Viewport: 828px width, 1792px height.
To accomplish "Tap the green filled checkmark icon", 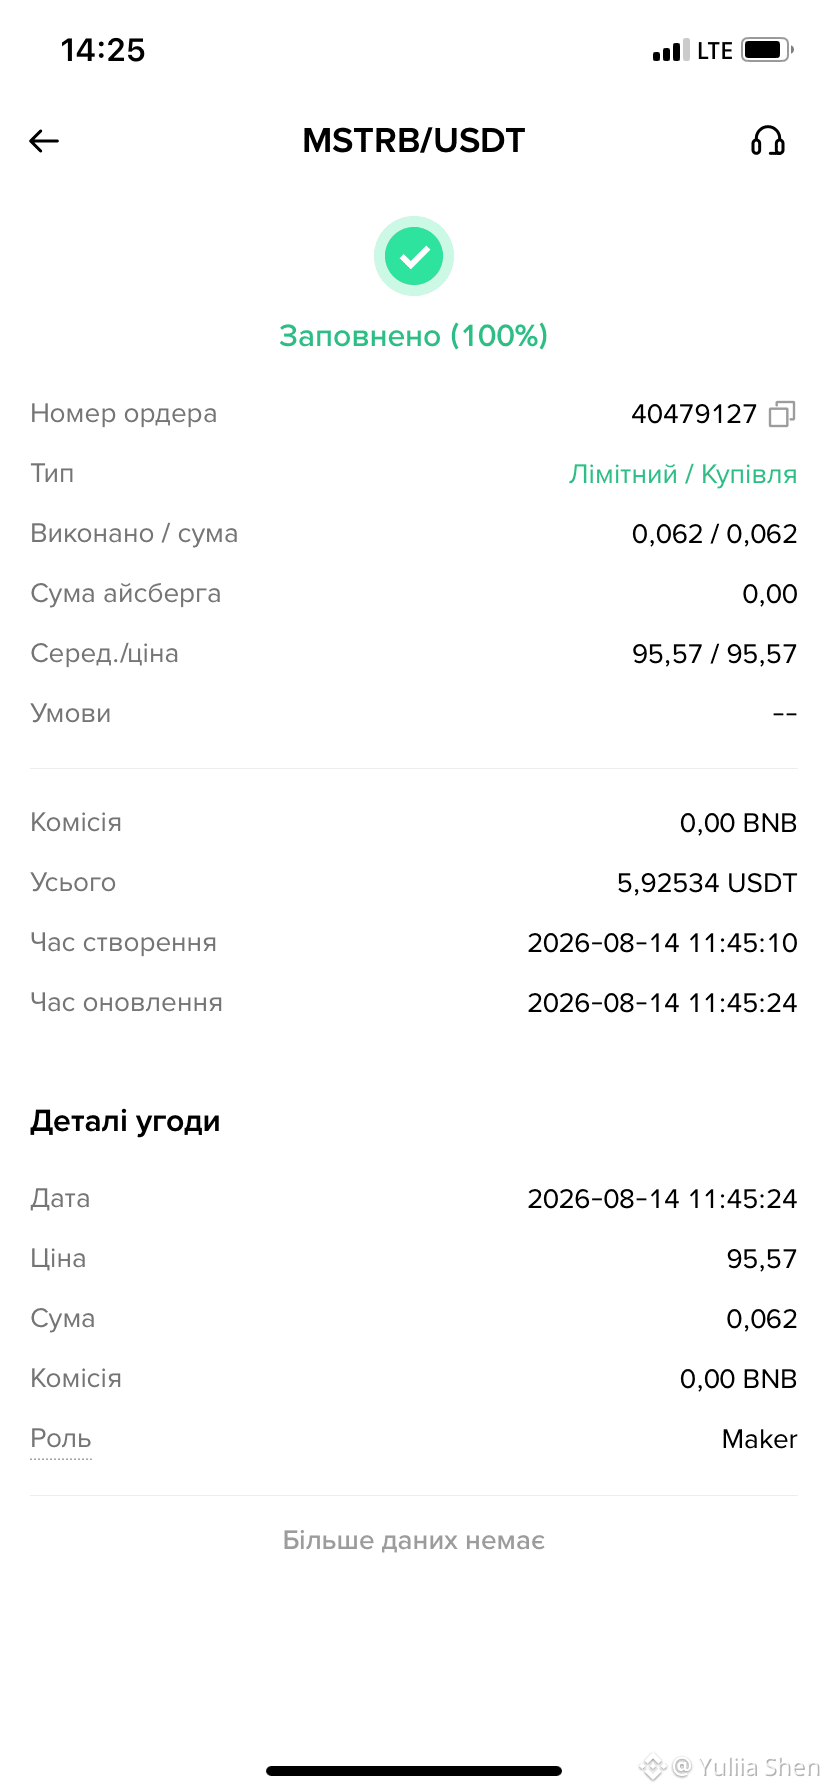I will tap(414, 257).
